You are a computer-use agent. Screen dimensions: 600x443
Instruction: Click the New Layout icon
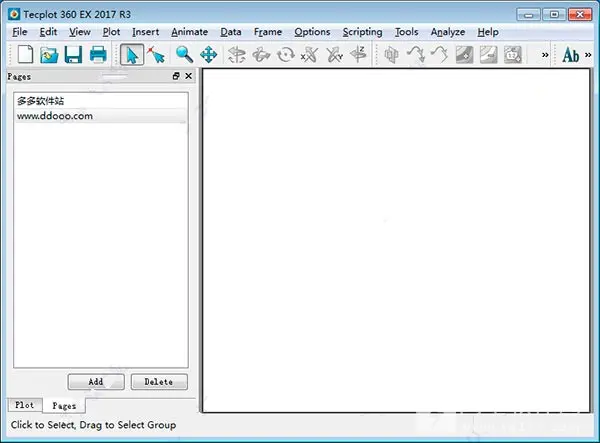click(x=24, y=55)
